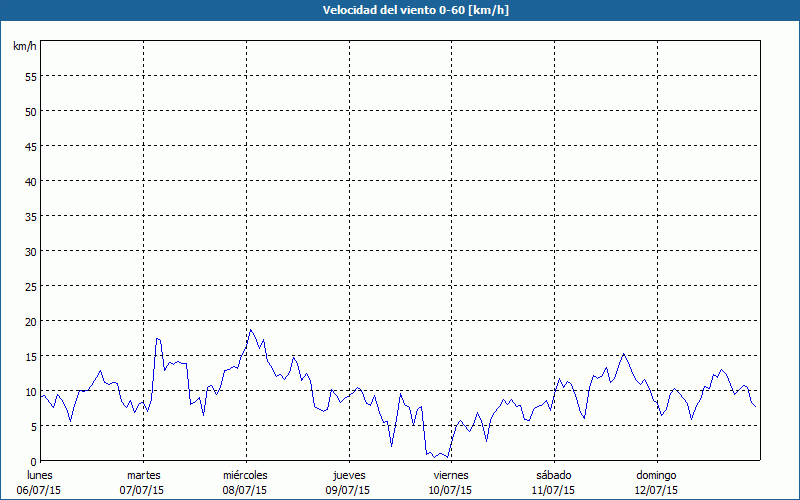Click the highest wind peak on miércoles
Screen dimensions: 800x500
point(251,330)
